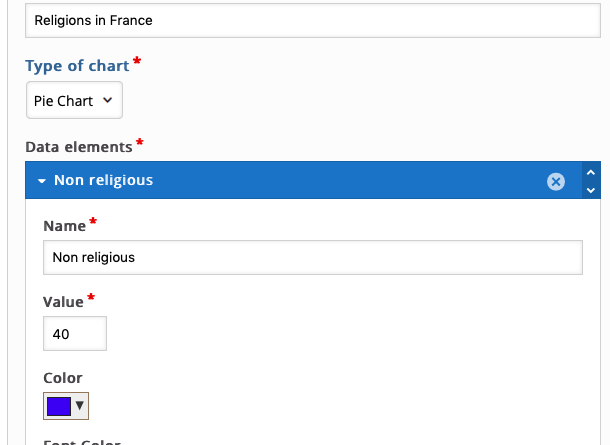
Task: Open the Color picker dropdown arrow
Action: tap(80, 406)
